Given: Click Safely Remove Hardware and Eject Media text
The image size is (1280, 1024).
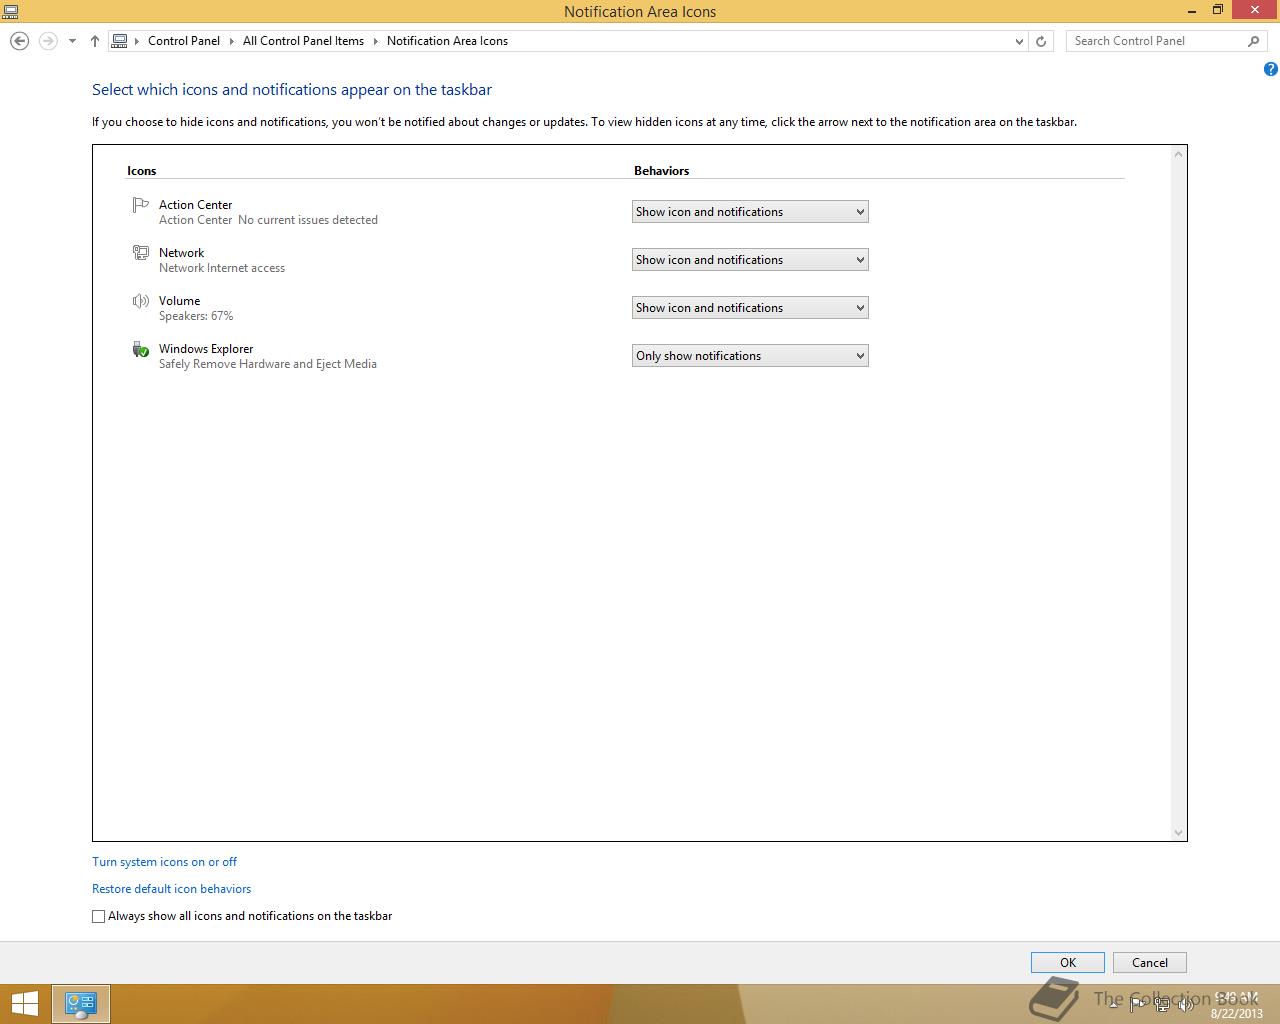Looking at the screenshot, I should click(x=268, y=364).
